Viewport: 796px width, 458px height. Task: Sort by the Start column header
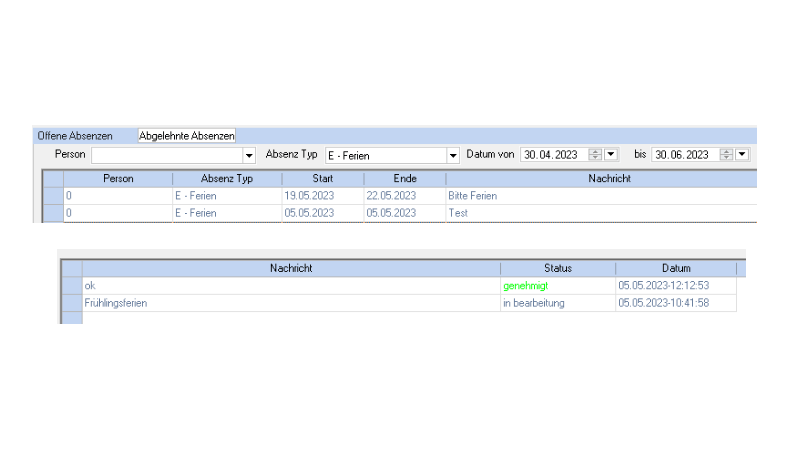[322, 179]
